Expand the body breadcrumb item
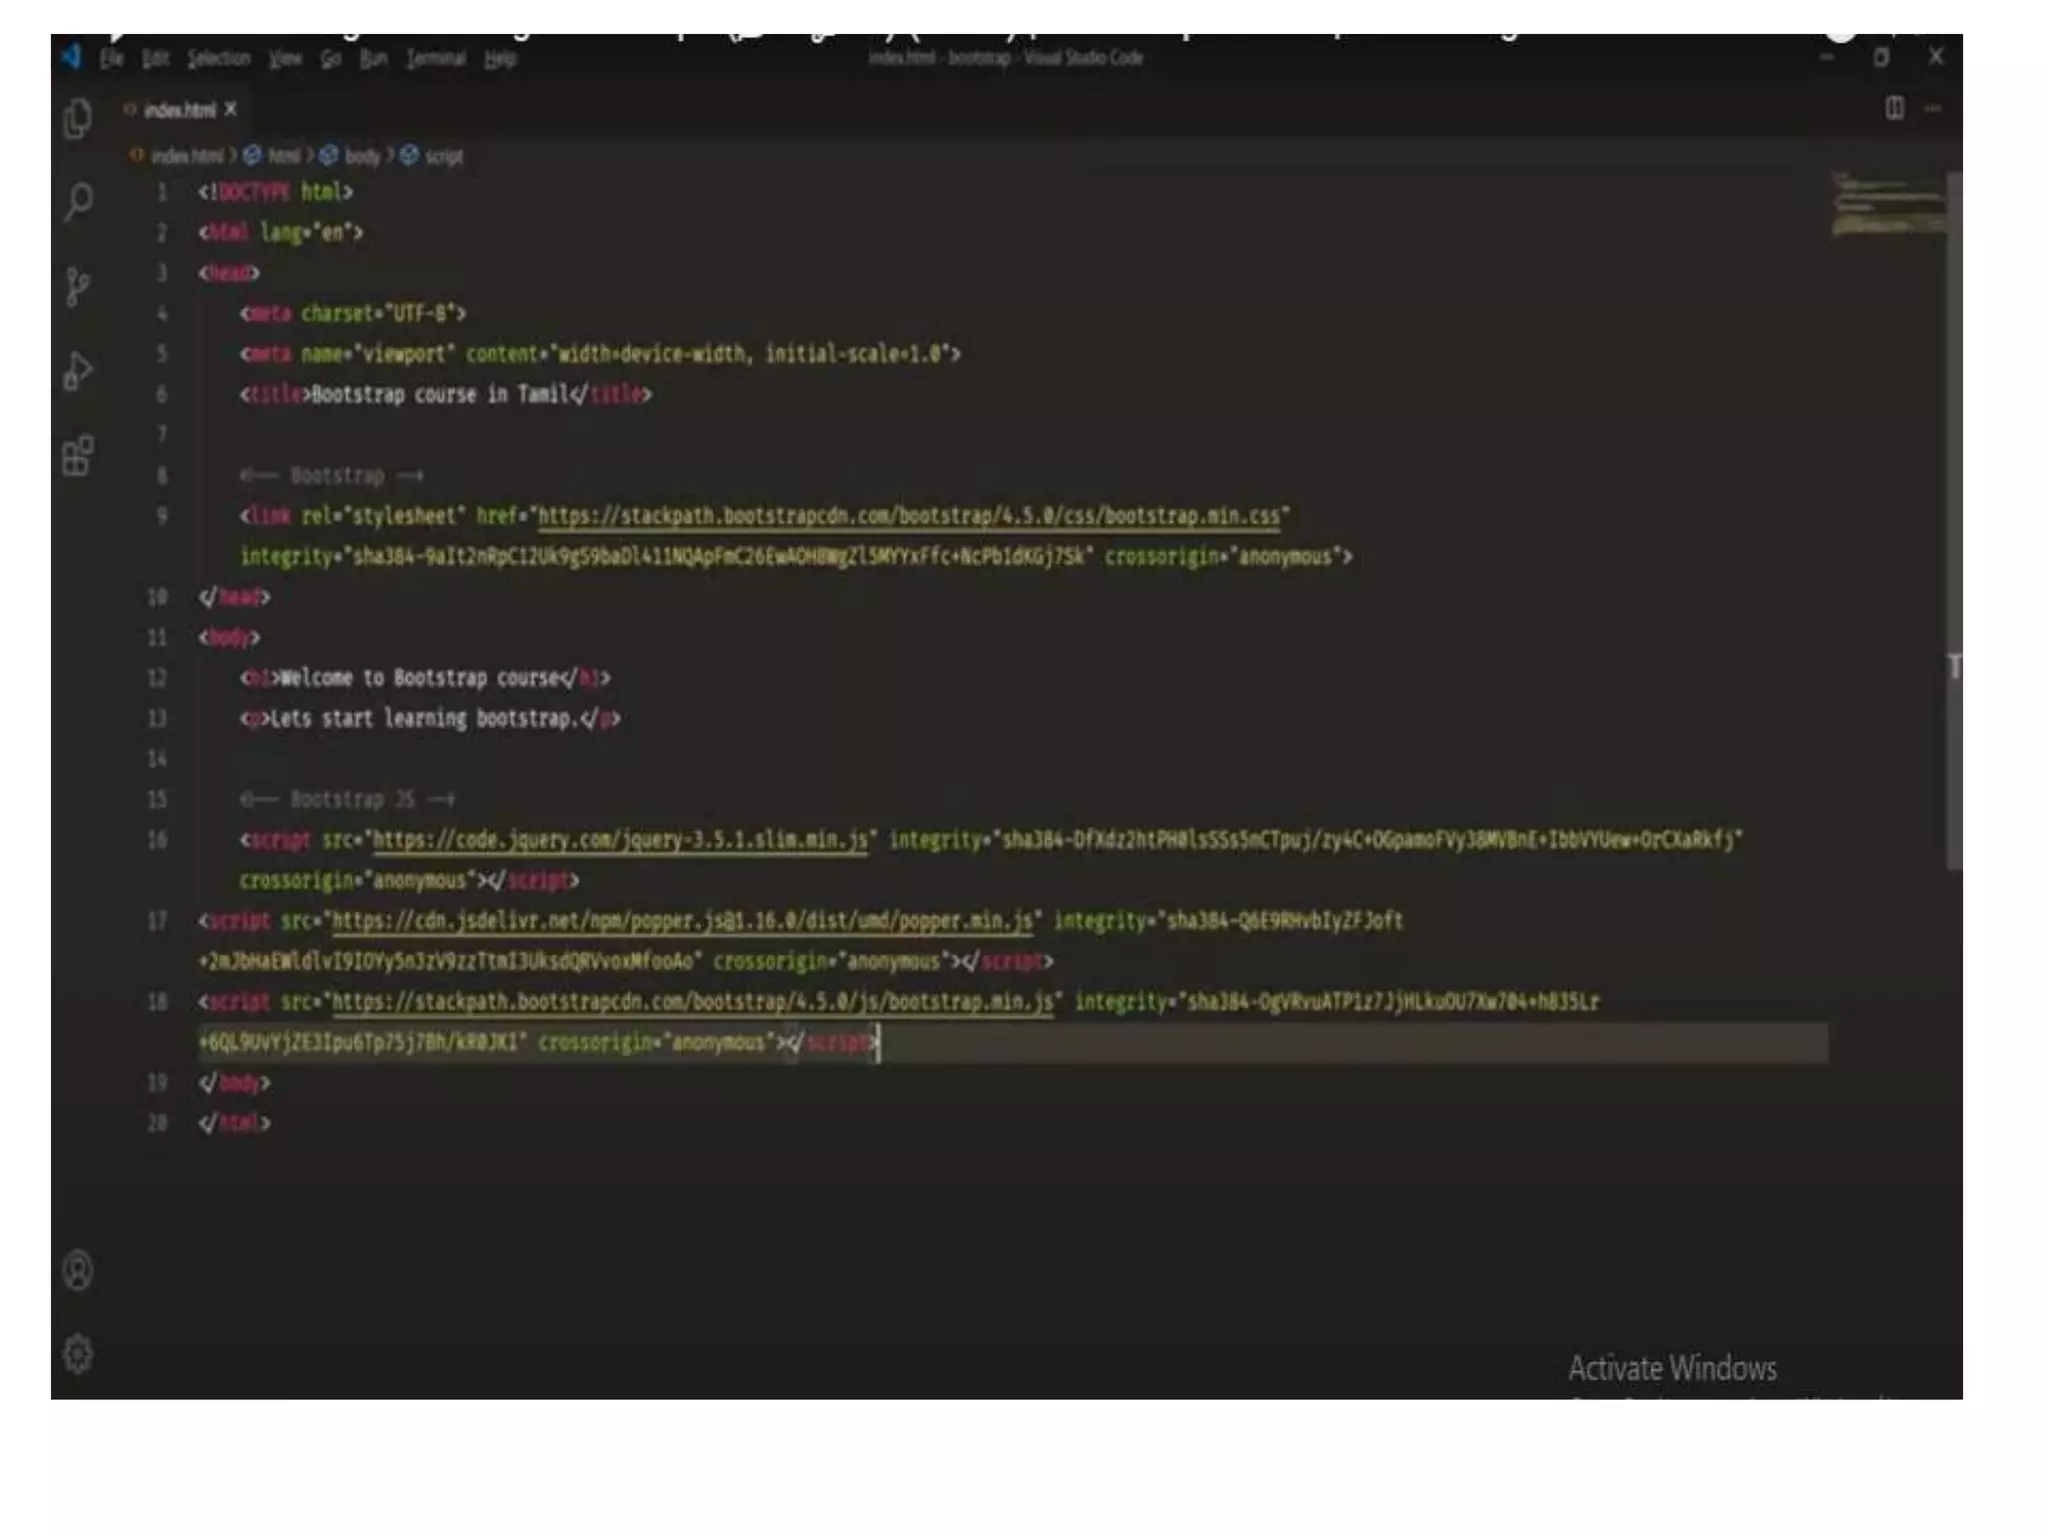Screen dimensions: 2048x1536 pos(361,156)
